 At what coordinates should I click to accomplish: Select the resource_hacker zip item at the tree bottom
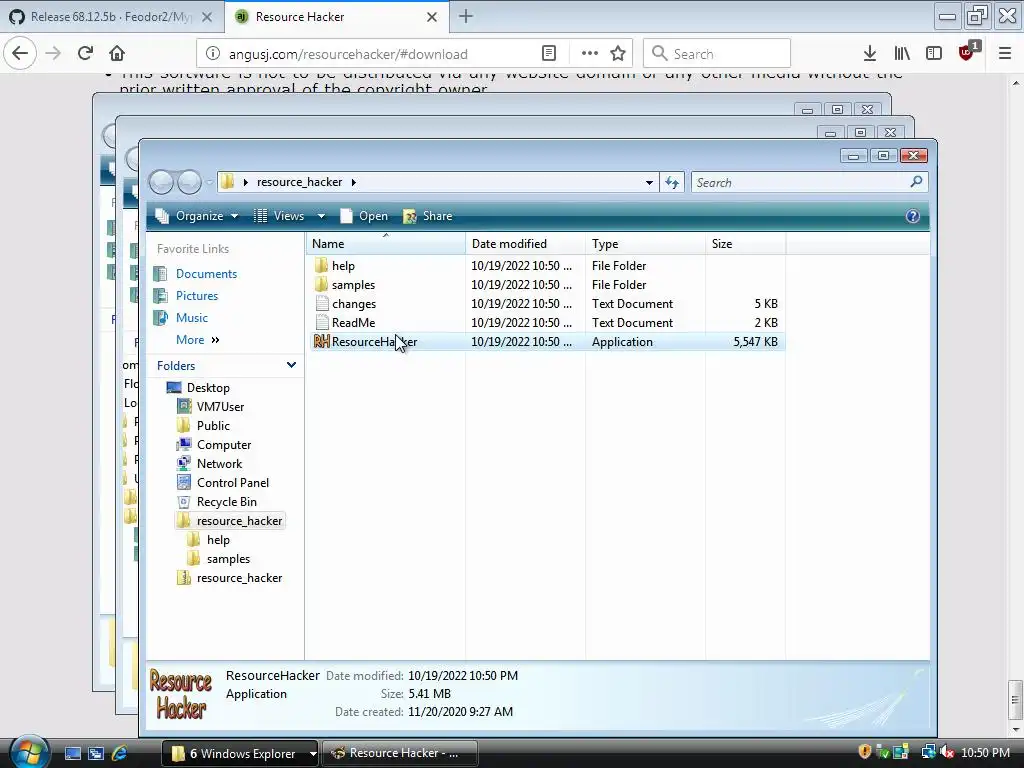[239, 578]
